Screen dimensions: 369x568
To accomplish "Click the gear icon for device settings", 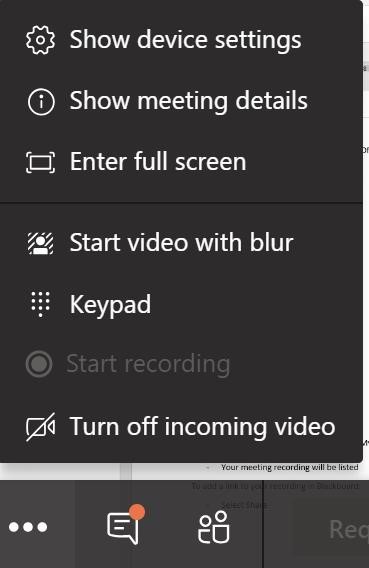I will tap(40, 40).
